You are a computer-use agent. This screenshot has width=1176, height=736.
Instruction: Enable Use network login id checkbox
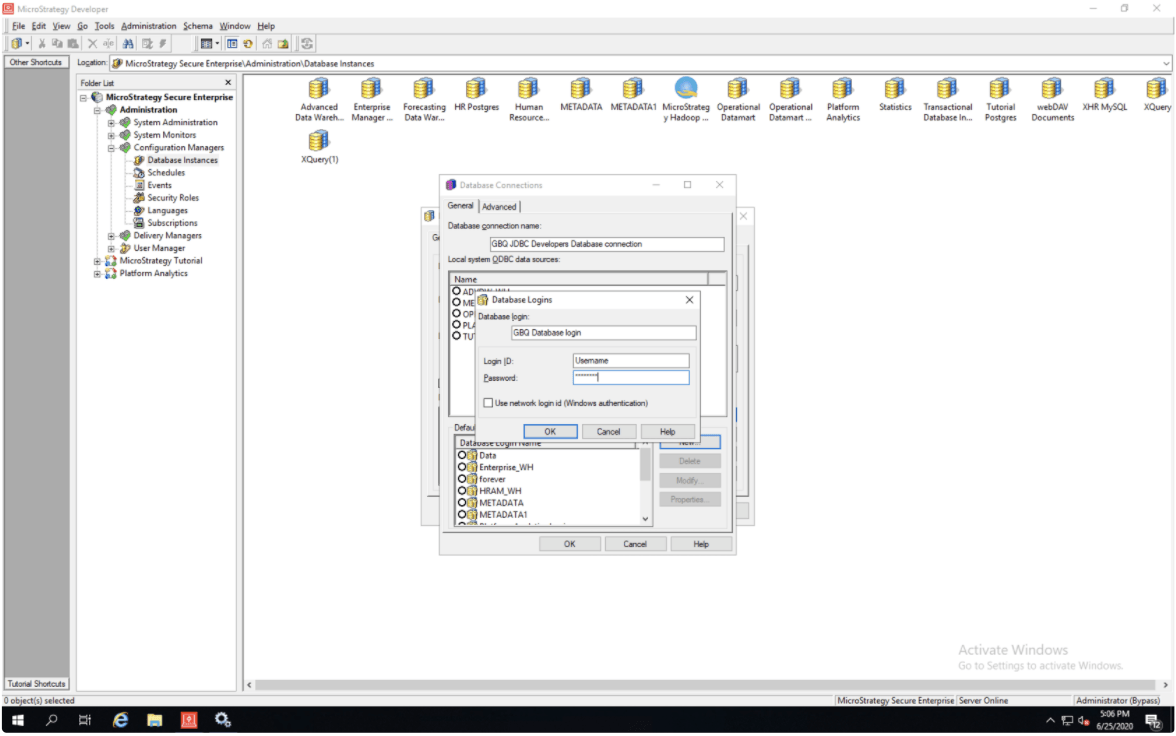[488, 403]
